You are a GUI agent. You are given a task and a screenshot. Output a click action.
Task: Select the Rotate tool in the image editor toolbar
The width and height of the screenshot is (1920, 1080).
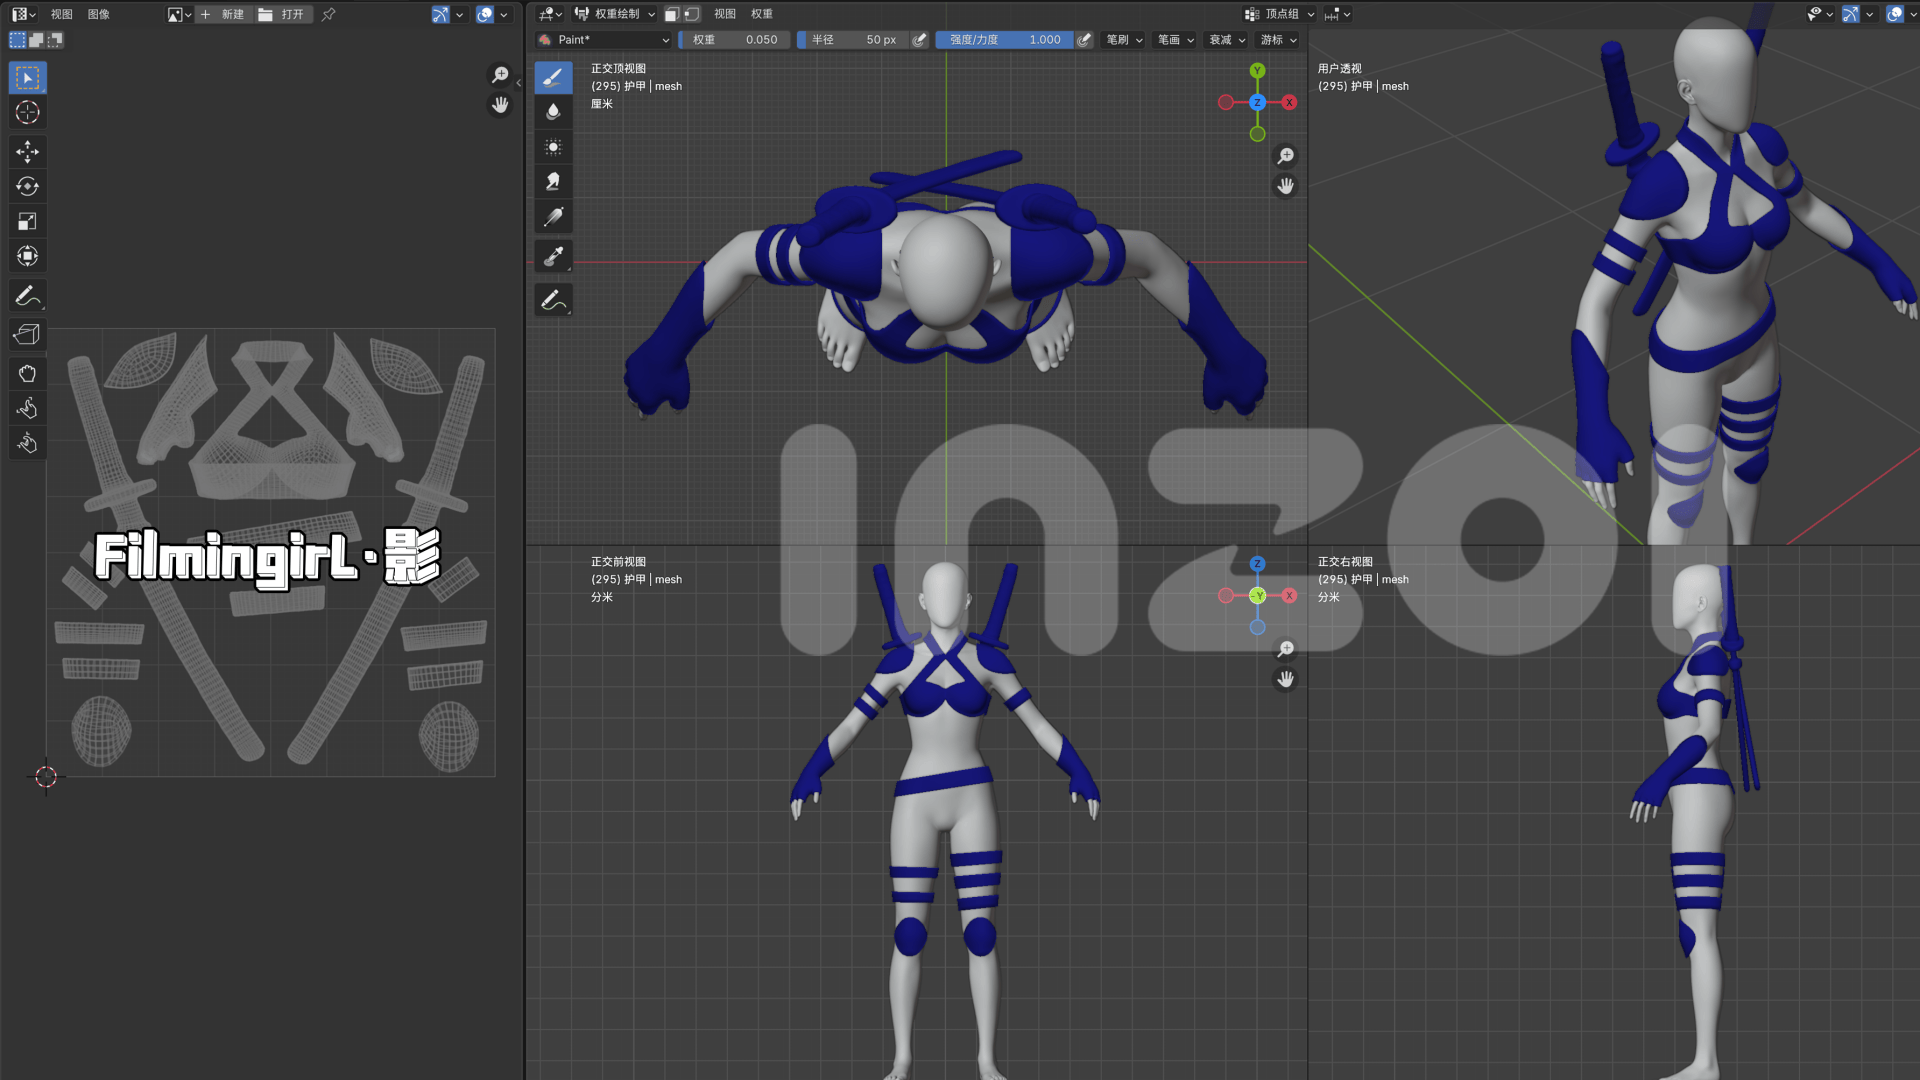[27, 186]
